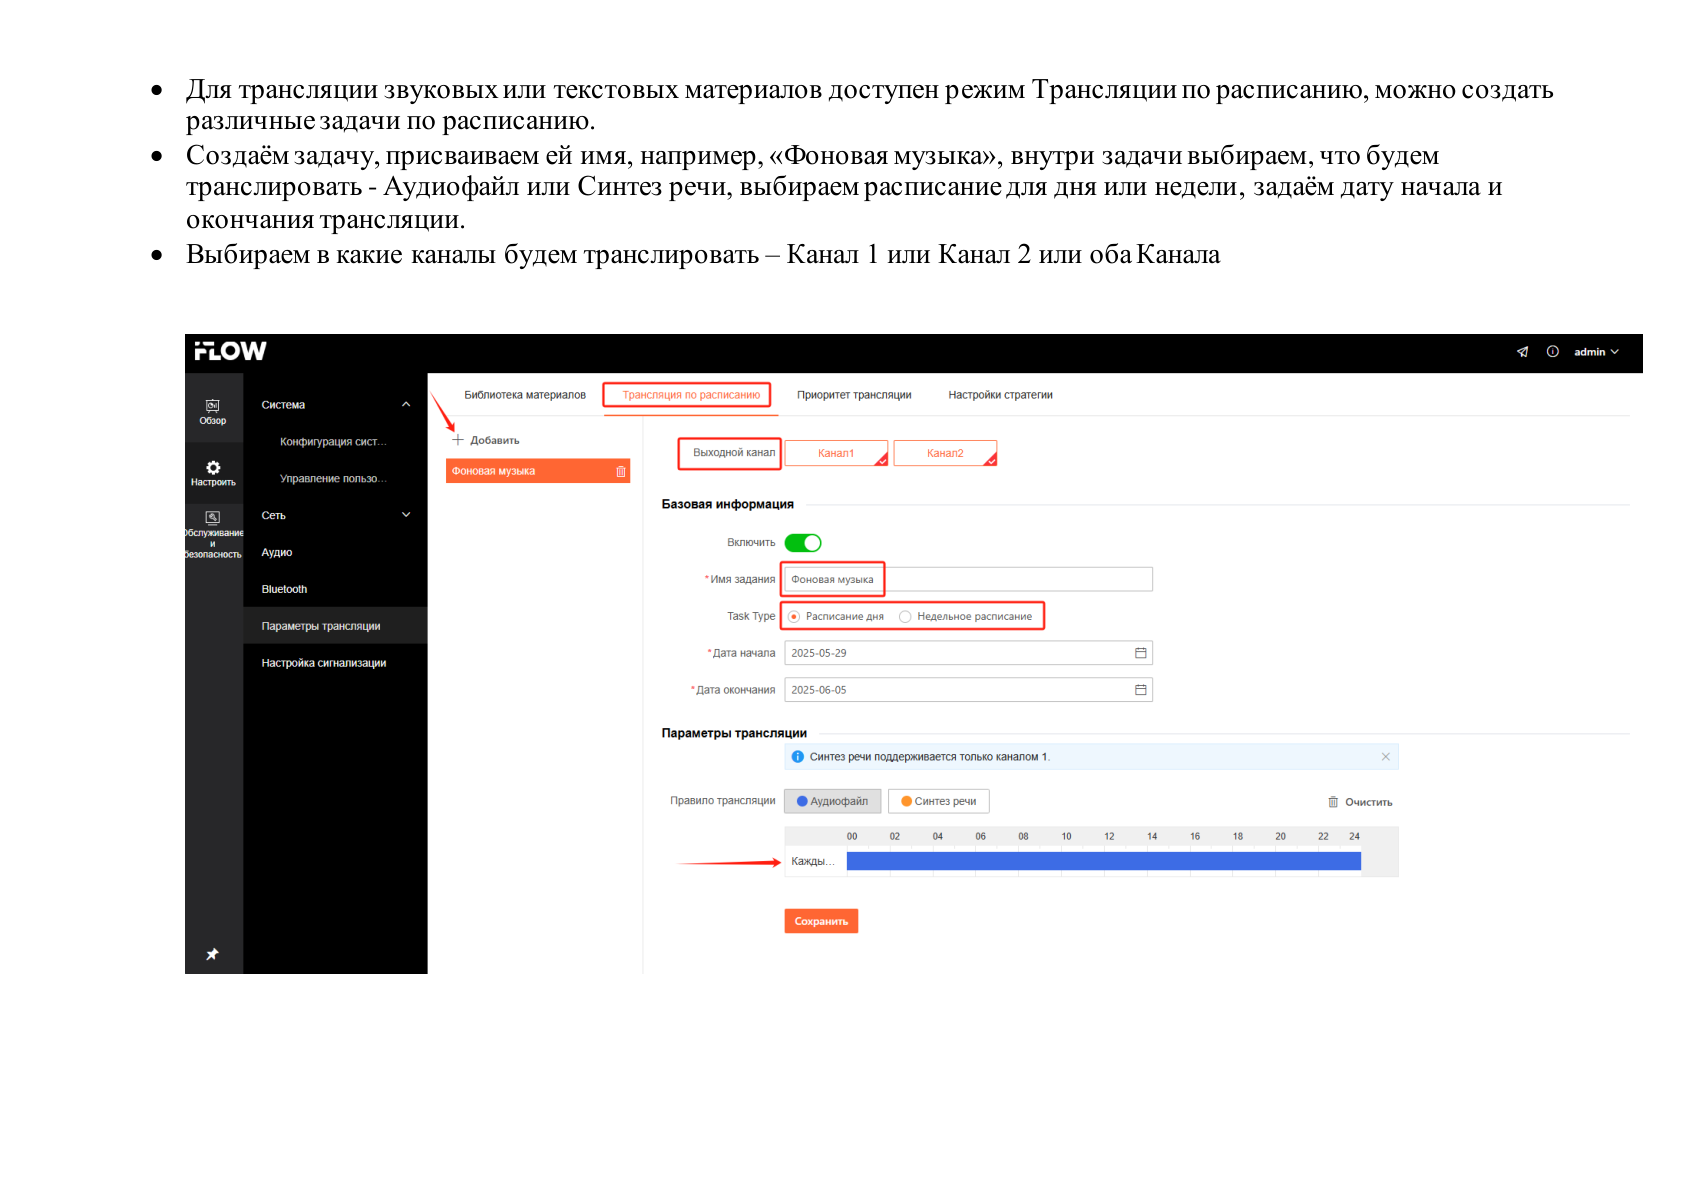Image resolution: width=1685 pixels, height=1191 pixels.
Task: Select the Фоновая музыка task in list
Action: point(538,471)
